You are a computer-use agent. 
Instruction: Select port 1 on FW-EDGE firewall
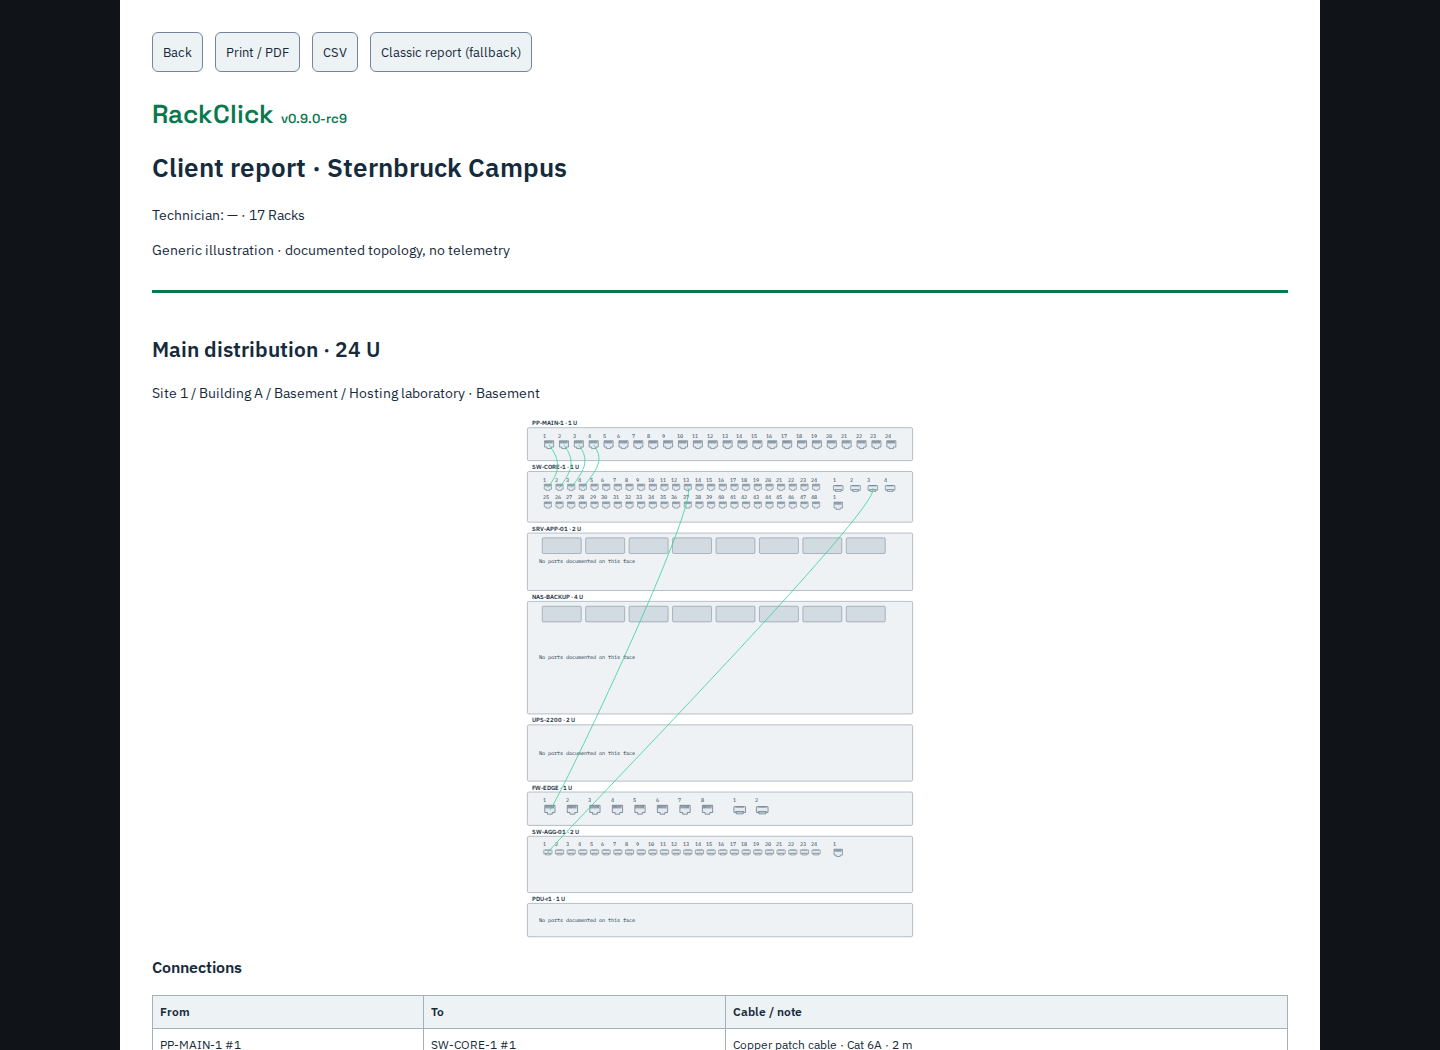coord(549,810)
